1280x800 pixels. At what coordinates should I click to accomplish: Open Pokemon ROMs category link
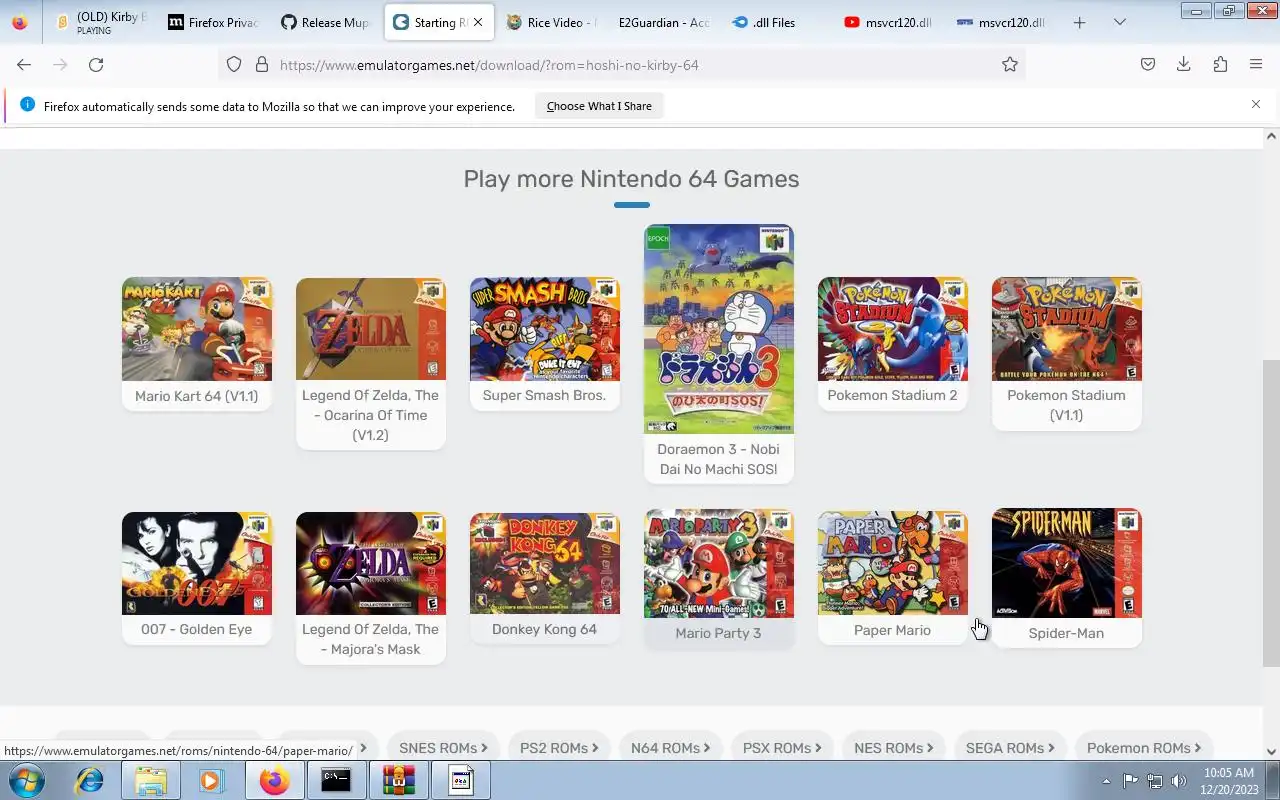point(1144,747)
